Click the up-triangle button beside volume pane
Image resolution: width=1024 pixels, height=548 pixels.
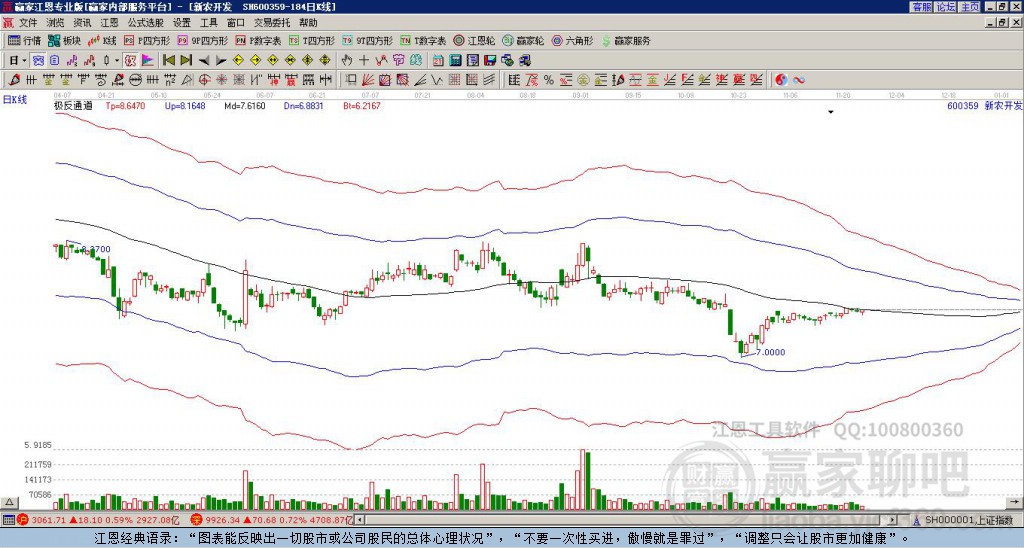pyautogui.click(x=9, y=502)
